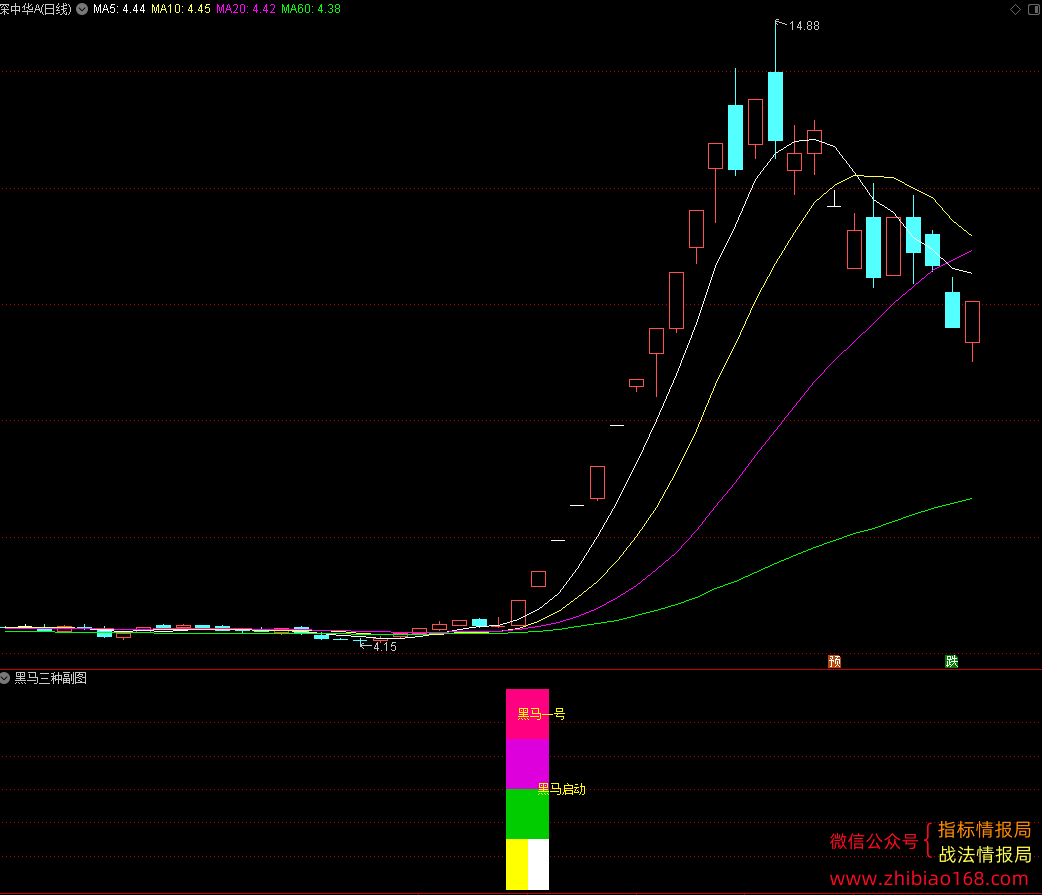Collapse the 黑马三种副图 sub-chart panel arrow
Screen dimensions: 1042x895
[x=5, y=678]
